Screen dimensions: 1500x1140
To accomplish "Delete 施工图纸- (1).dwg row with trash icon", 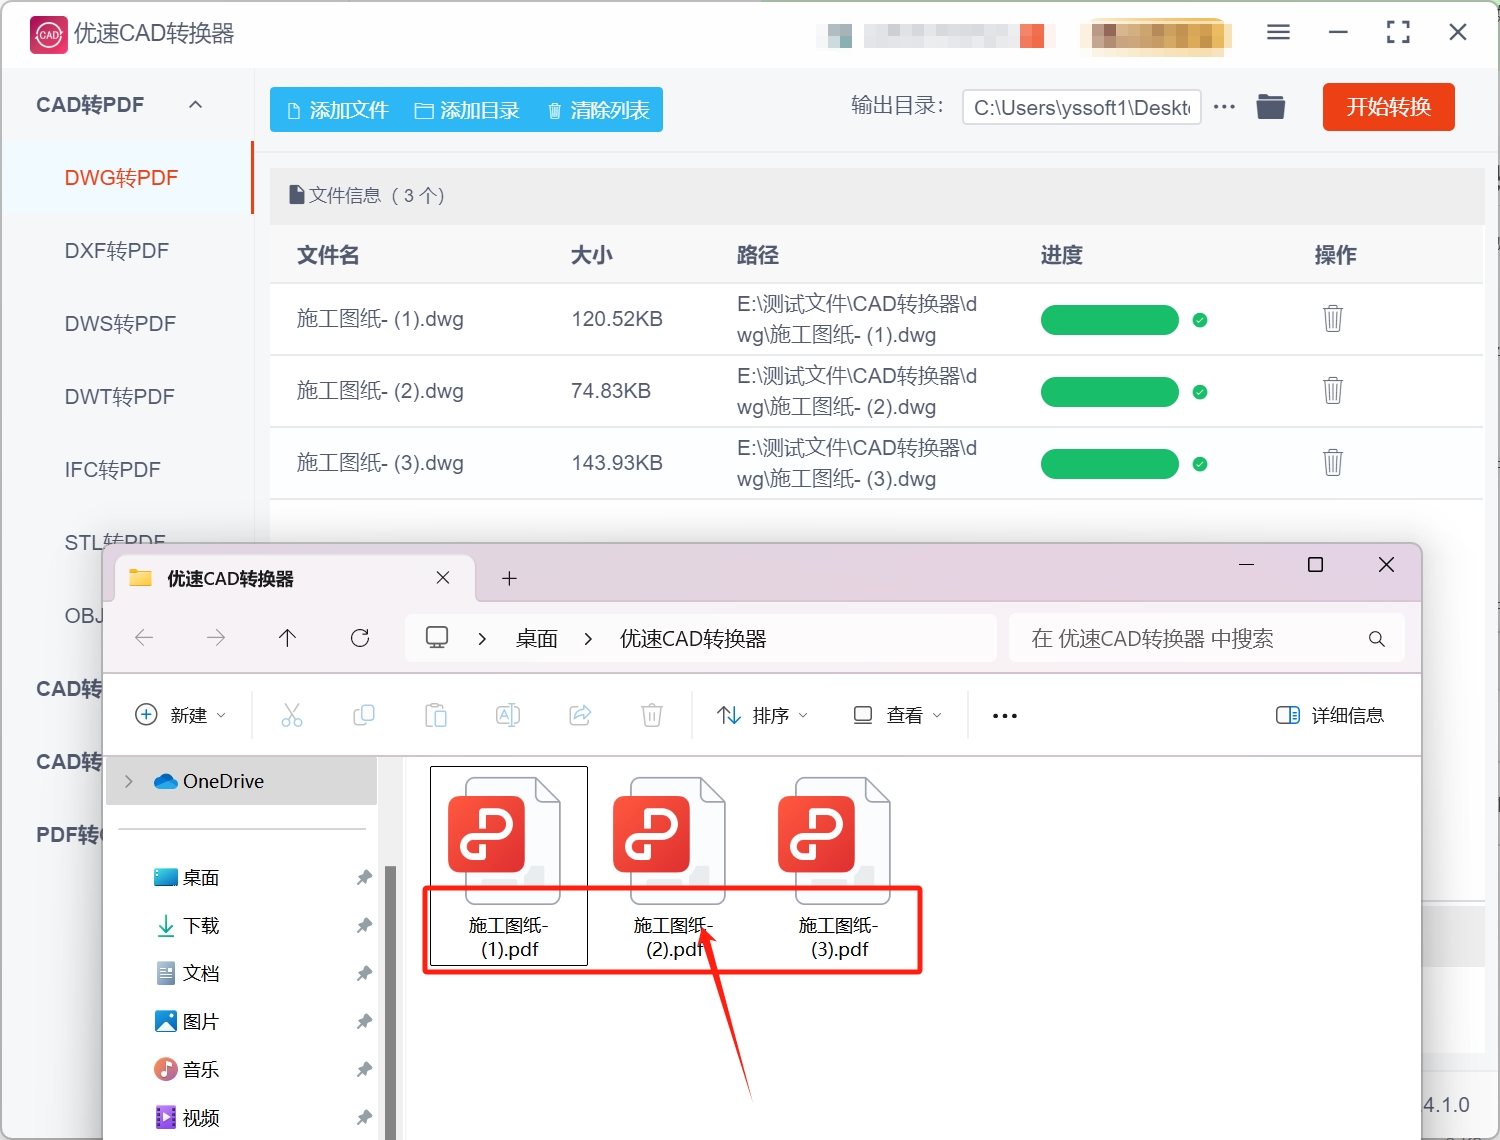I will click(x=1333, y=319).
